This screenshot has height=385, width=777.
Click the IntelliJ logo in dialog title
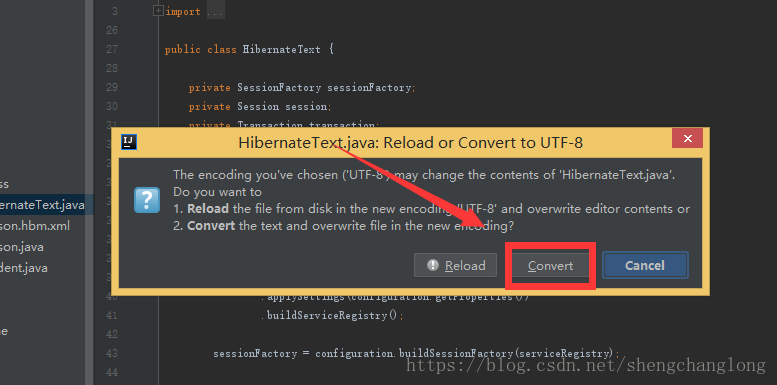[x=129, y=142]
